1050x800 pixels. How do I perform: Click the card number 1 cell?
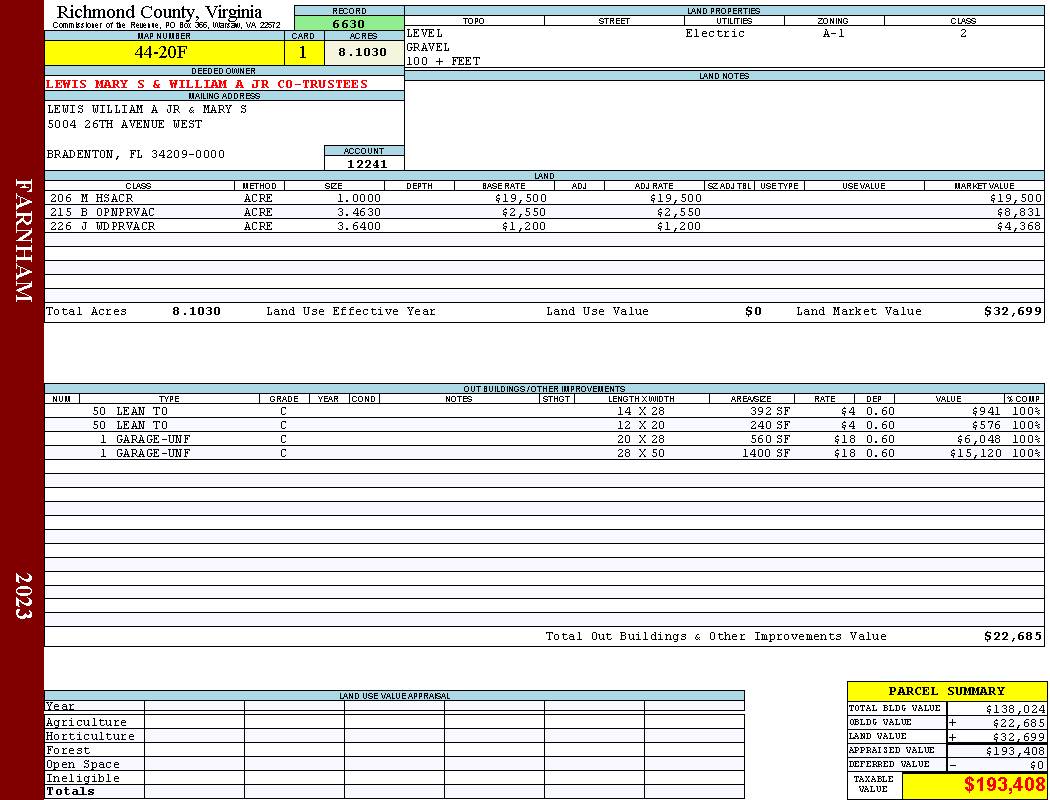tap(304, 52)
